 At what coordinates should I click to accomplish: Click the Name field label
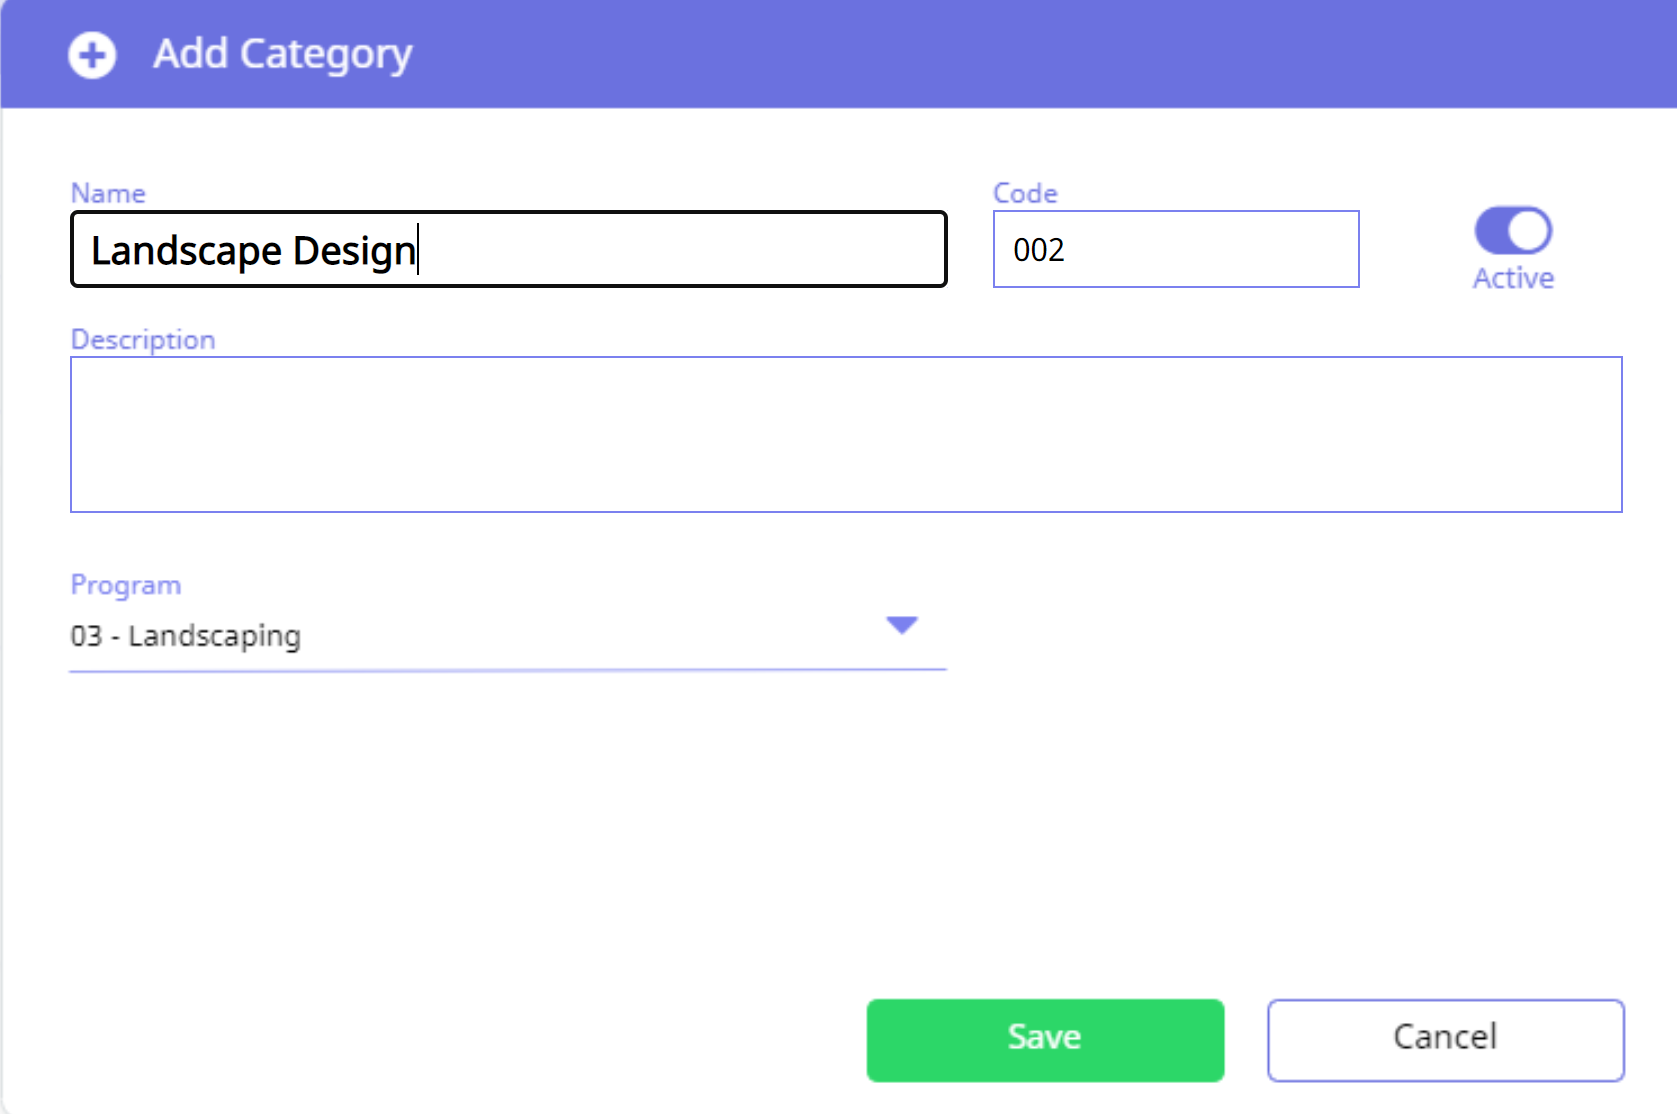108,193
